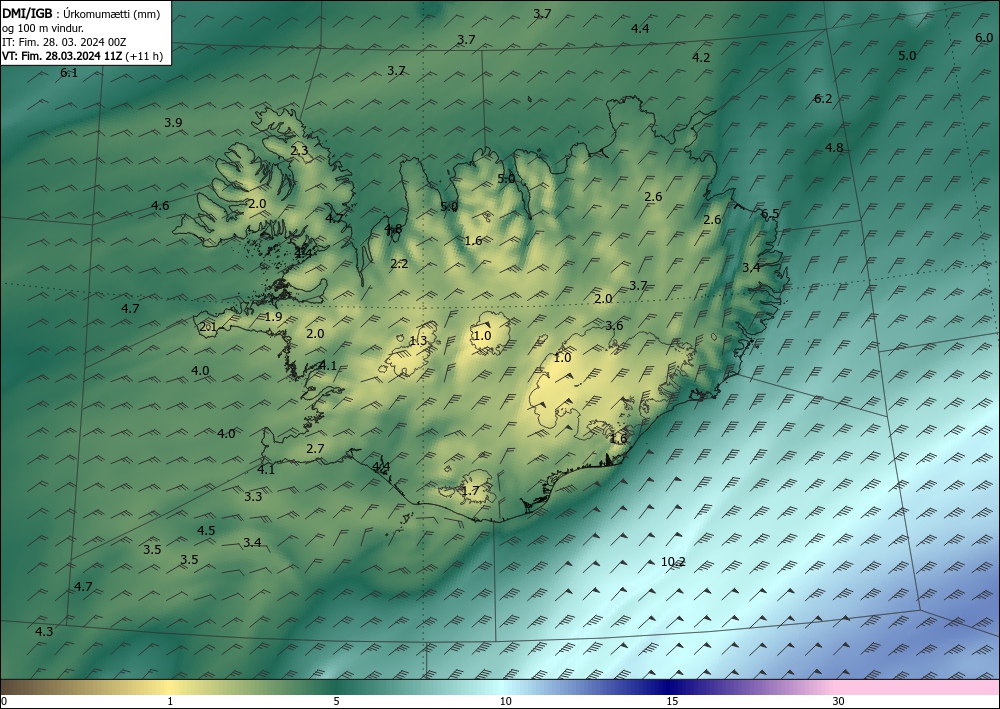The image size is (1000, 709).
Task: Click the 'VT: Fim. 28.03.2024 11Z' valid time text
Action: coord(62,56)
